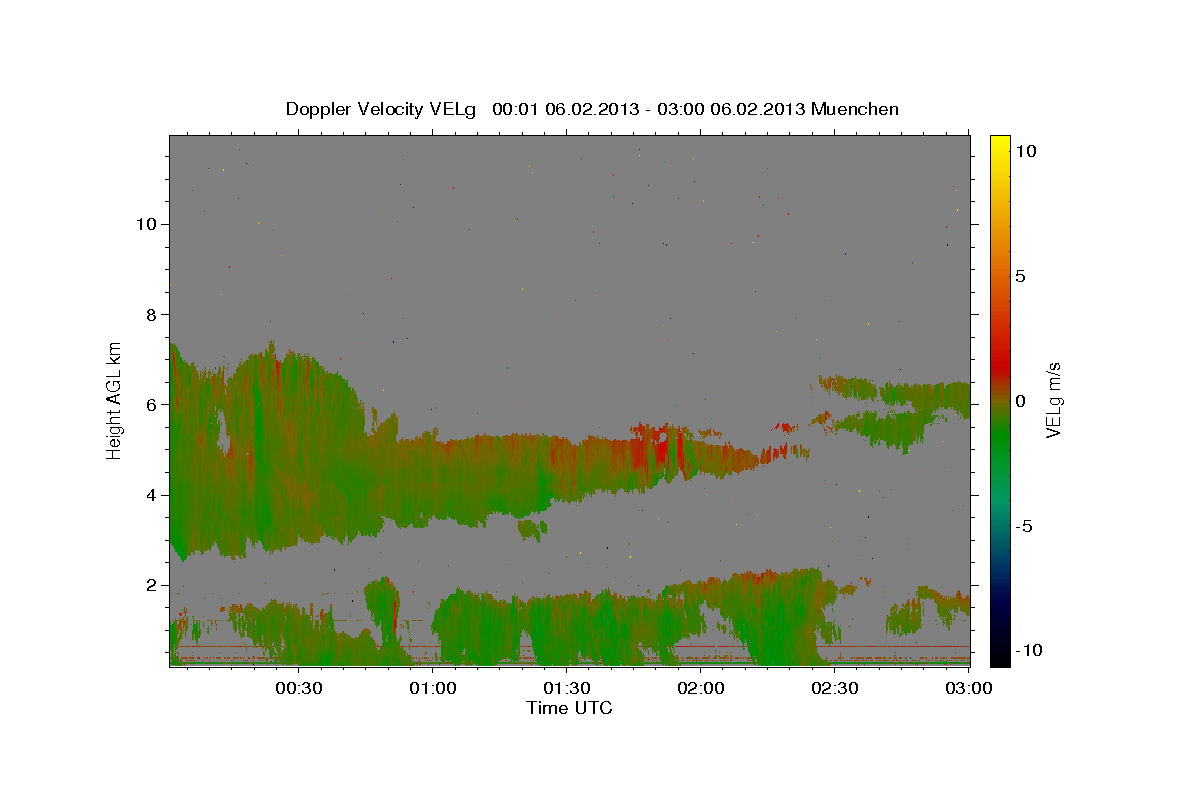Image resolution: width=1200 pixels, height=800 pixels.
Task: Click the height axis value 2
Action: (151, 585)
